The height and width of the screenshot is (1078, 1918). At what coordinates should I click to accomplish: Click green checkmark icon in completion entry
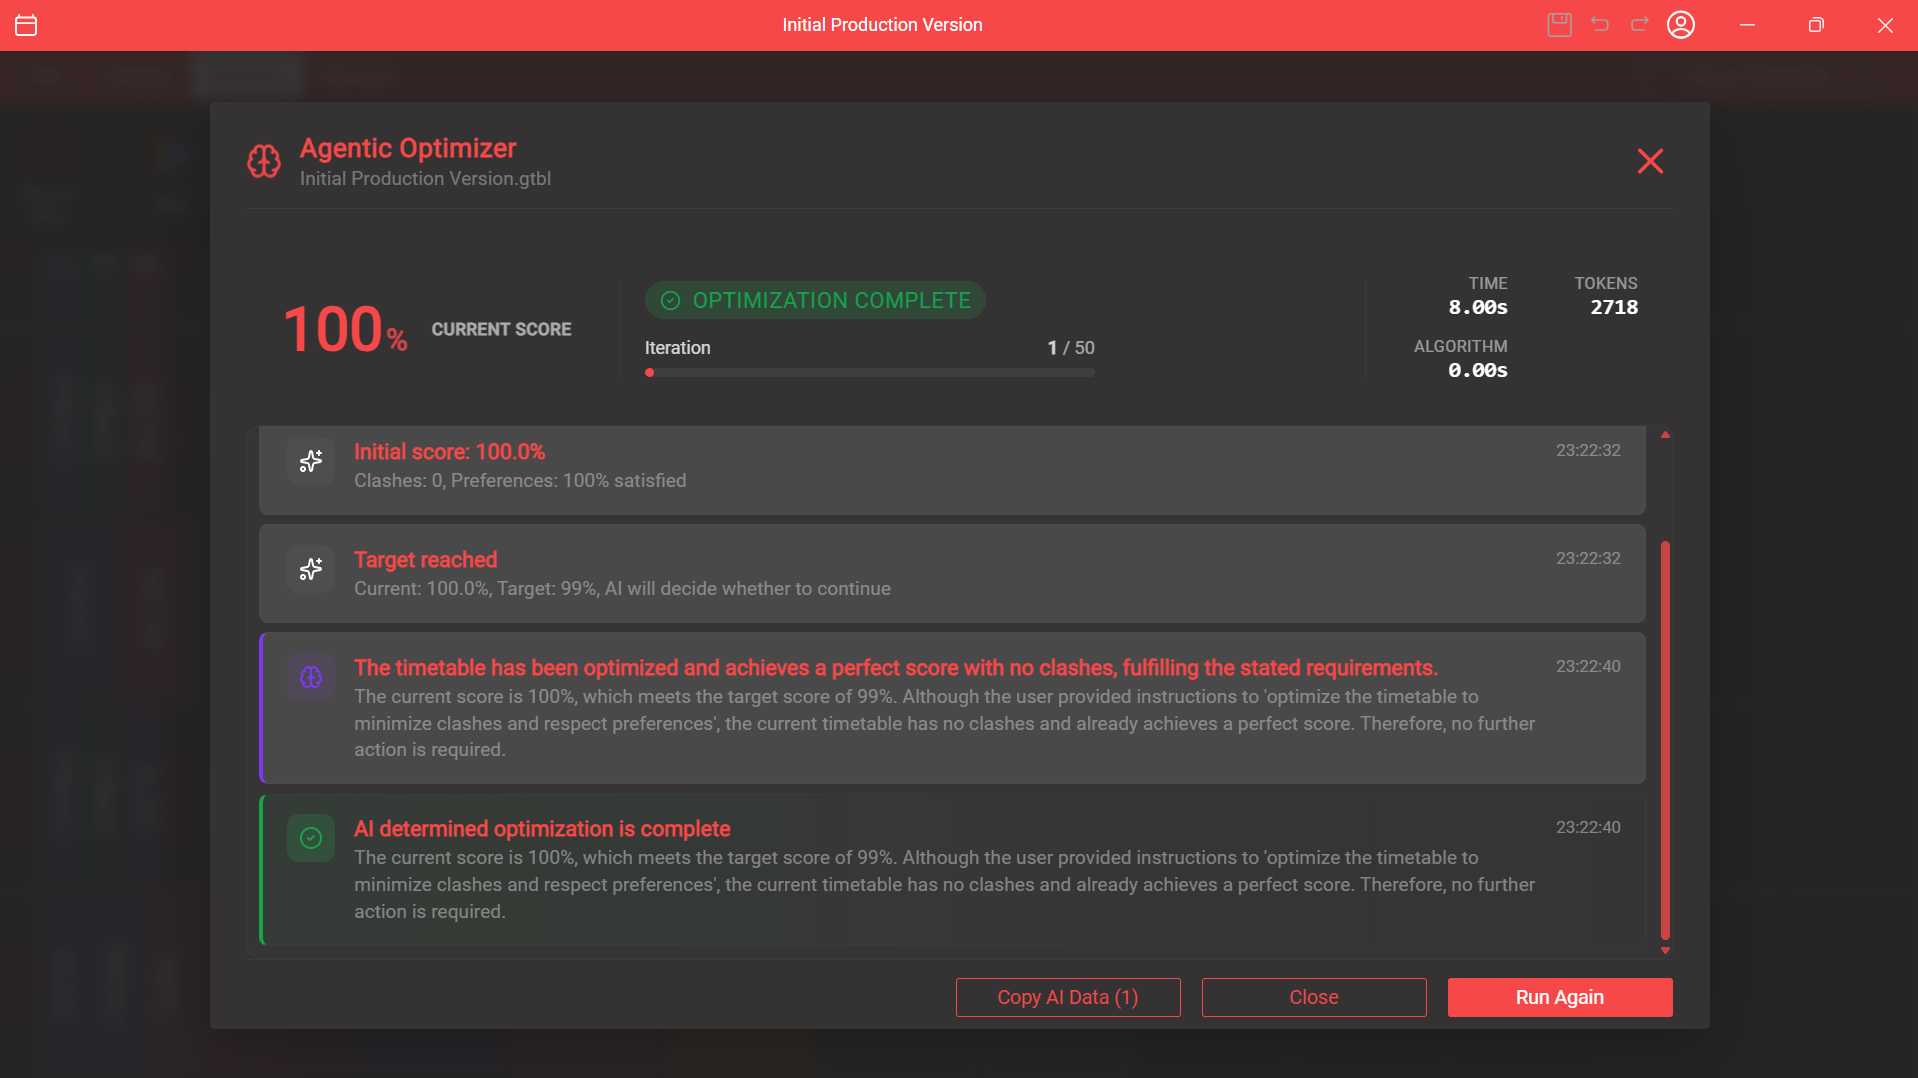click(x=311, y=838)
